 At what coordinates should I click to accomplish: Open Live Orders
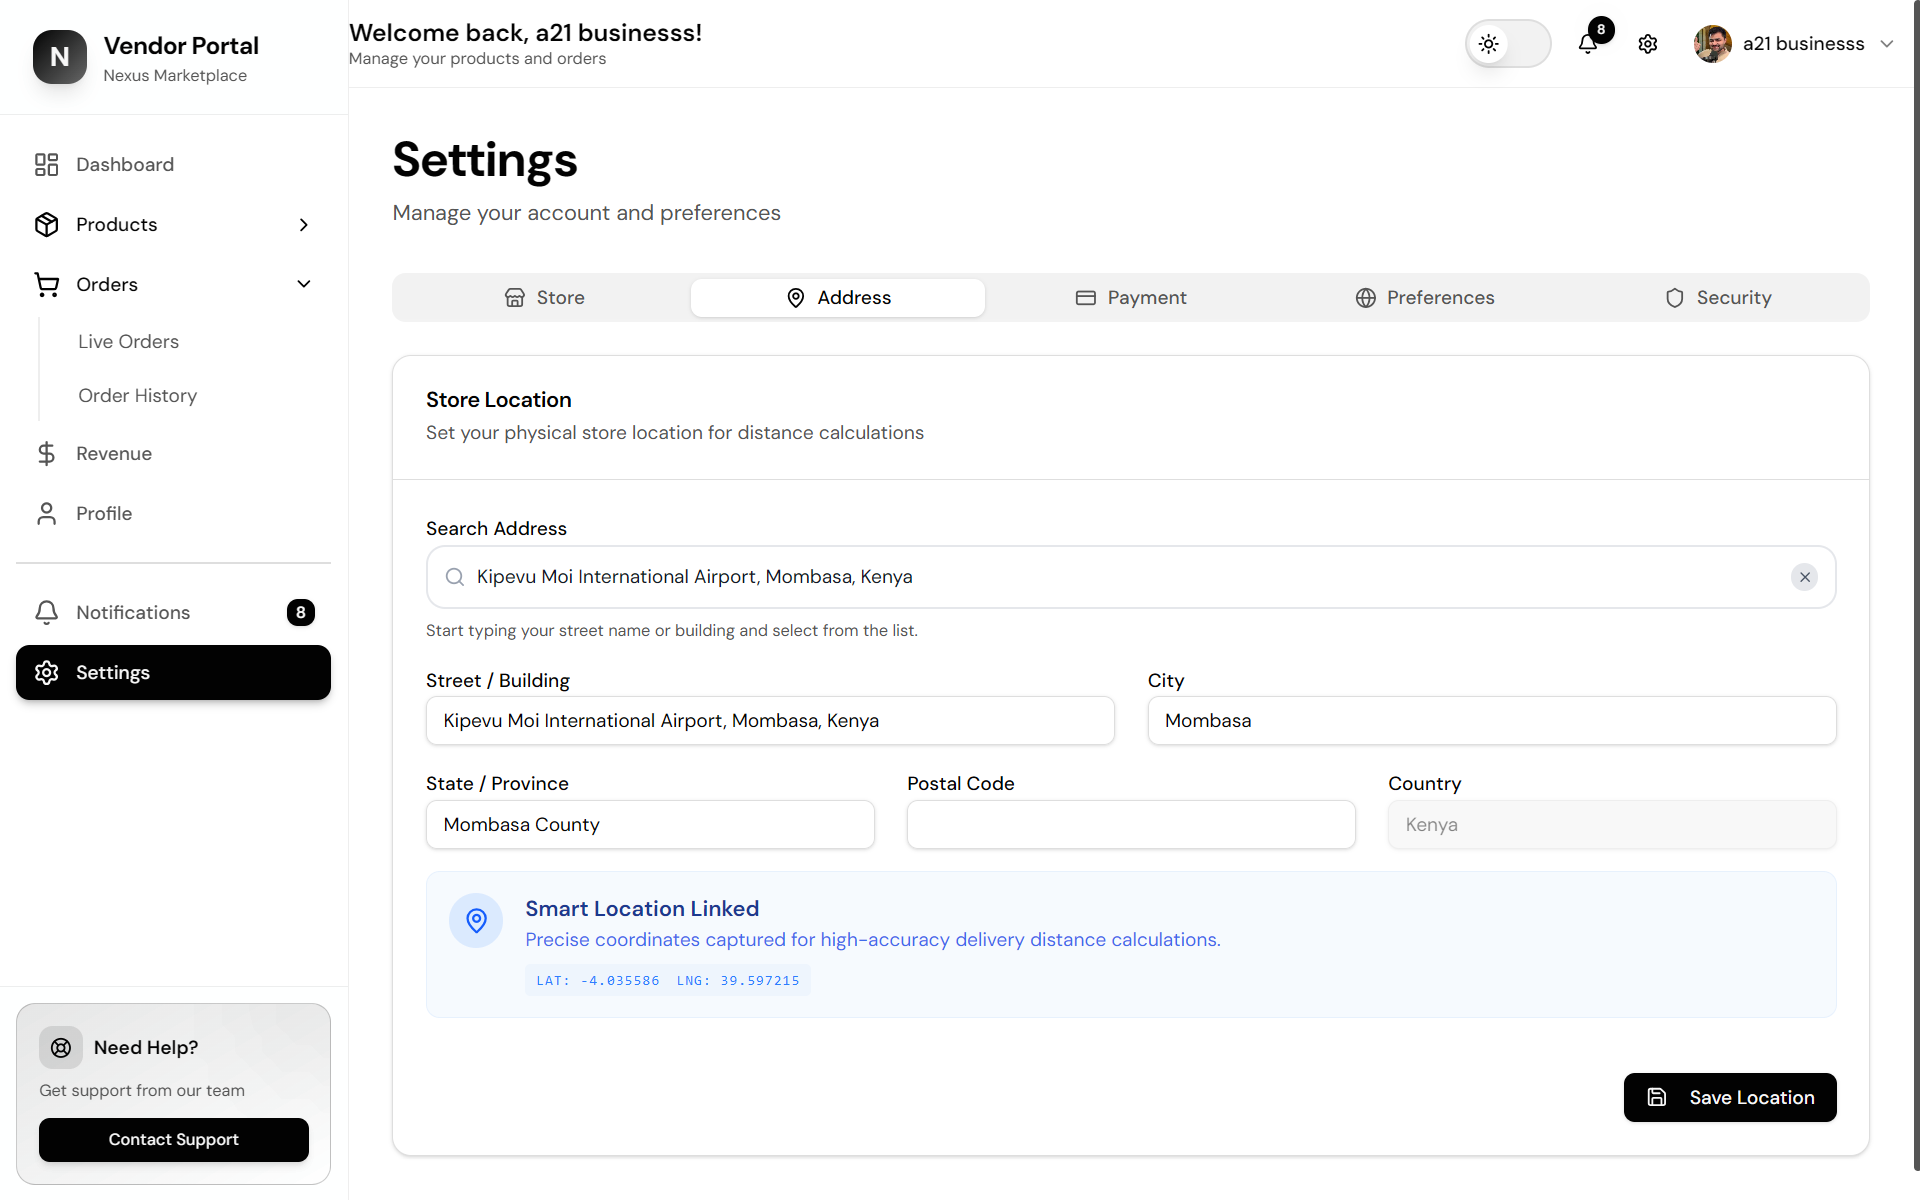[128, 342]
